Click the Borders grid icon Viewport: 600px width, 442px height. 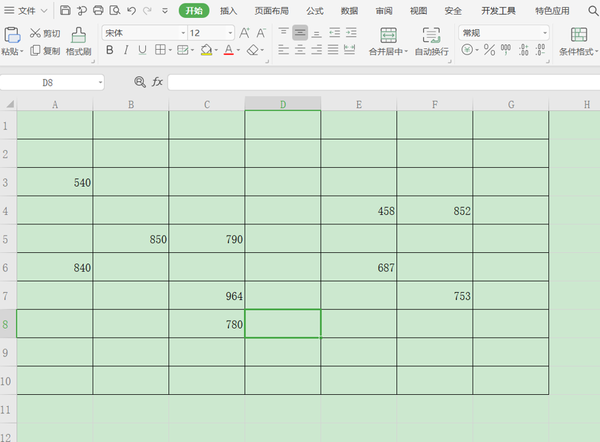(160, 50)
